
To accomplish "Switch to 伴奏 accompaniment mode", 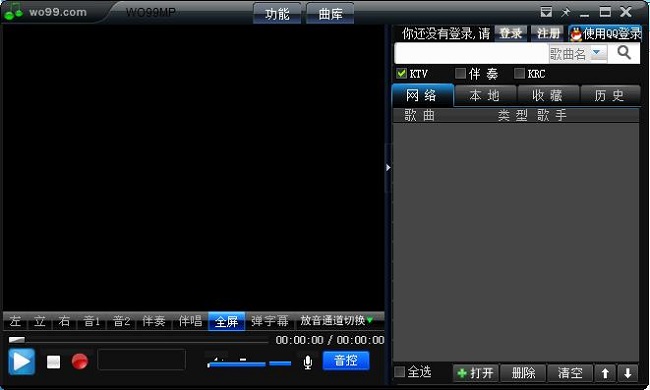I will (x=154, y=321).
